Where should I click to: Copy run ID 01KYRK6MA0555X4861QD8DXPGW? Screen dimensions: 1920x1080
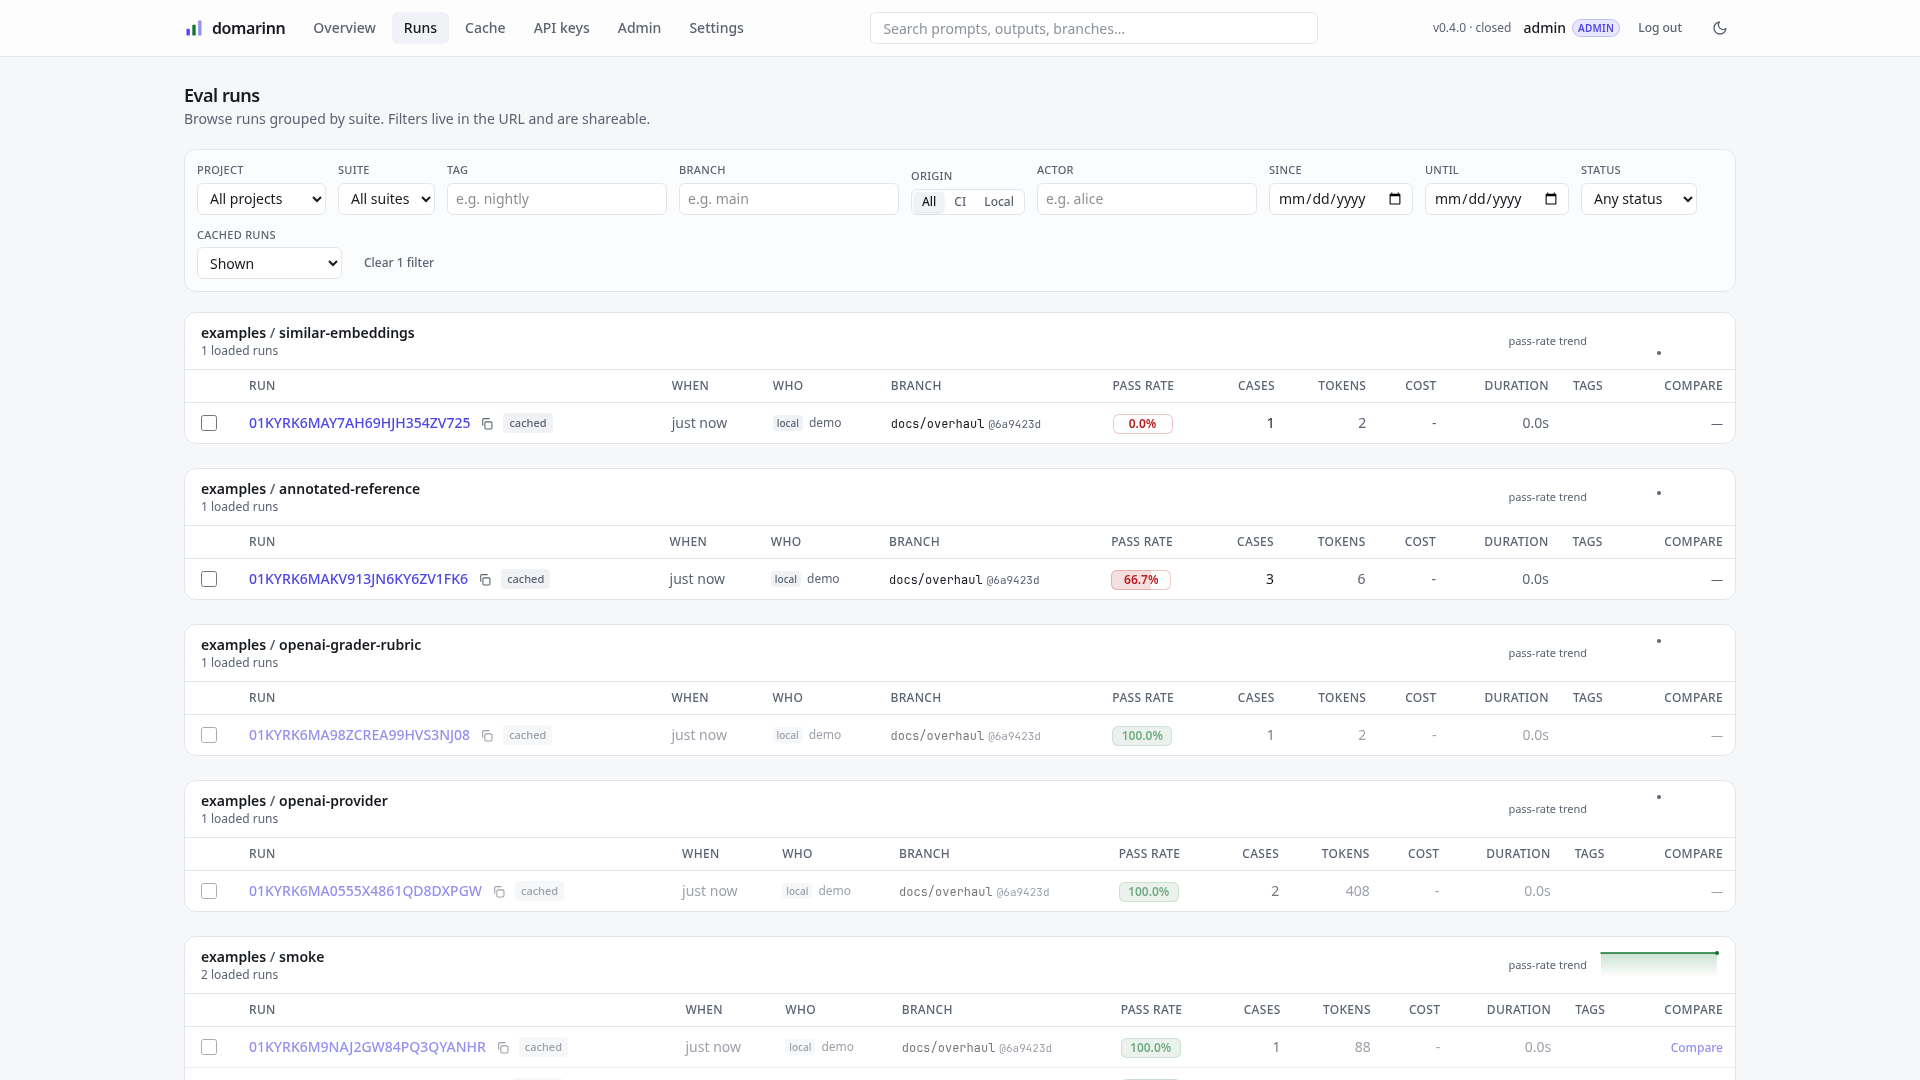[499, 892]
